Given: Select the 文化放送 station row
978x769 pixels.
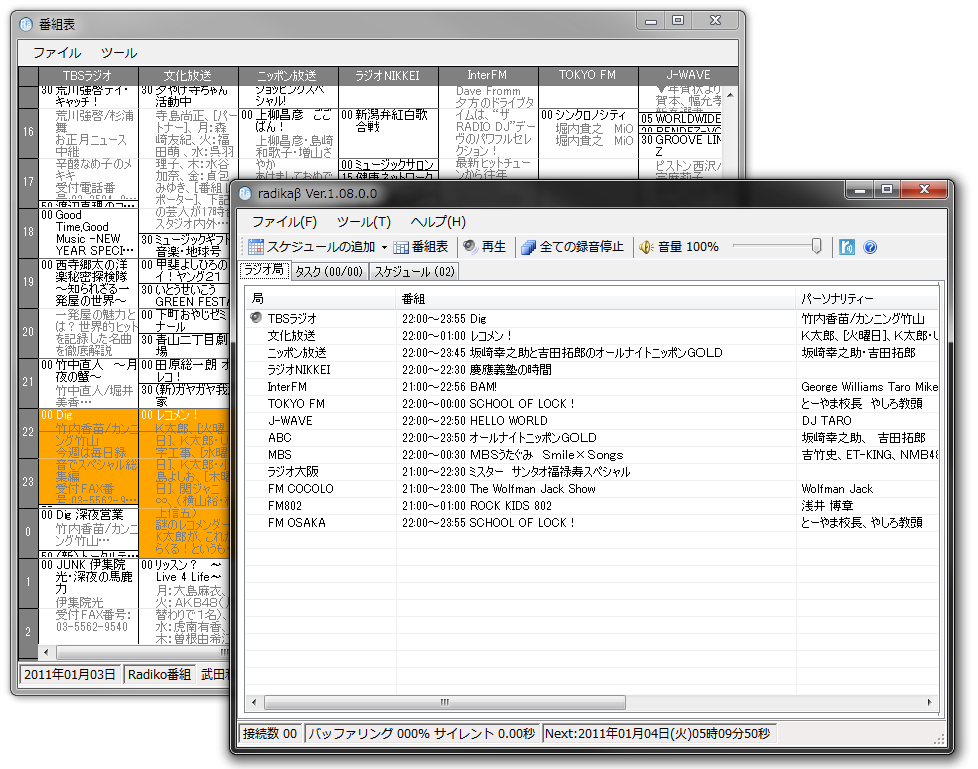Looking at the screenshot, I should [592, 336].
